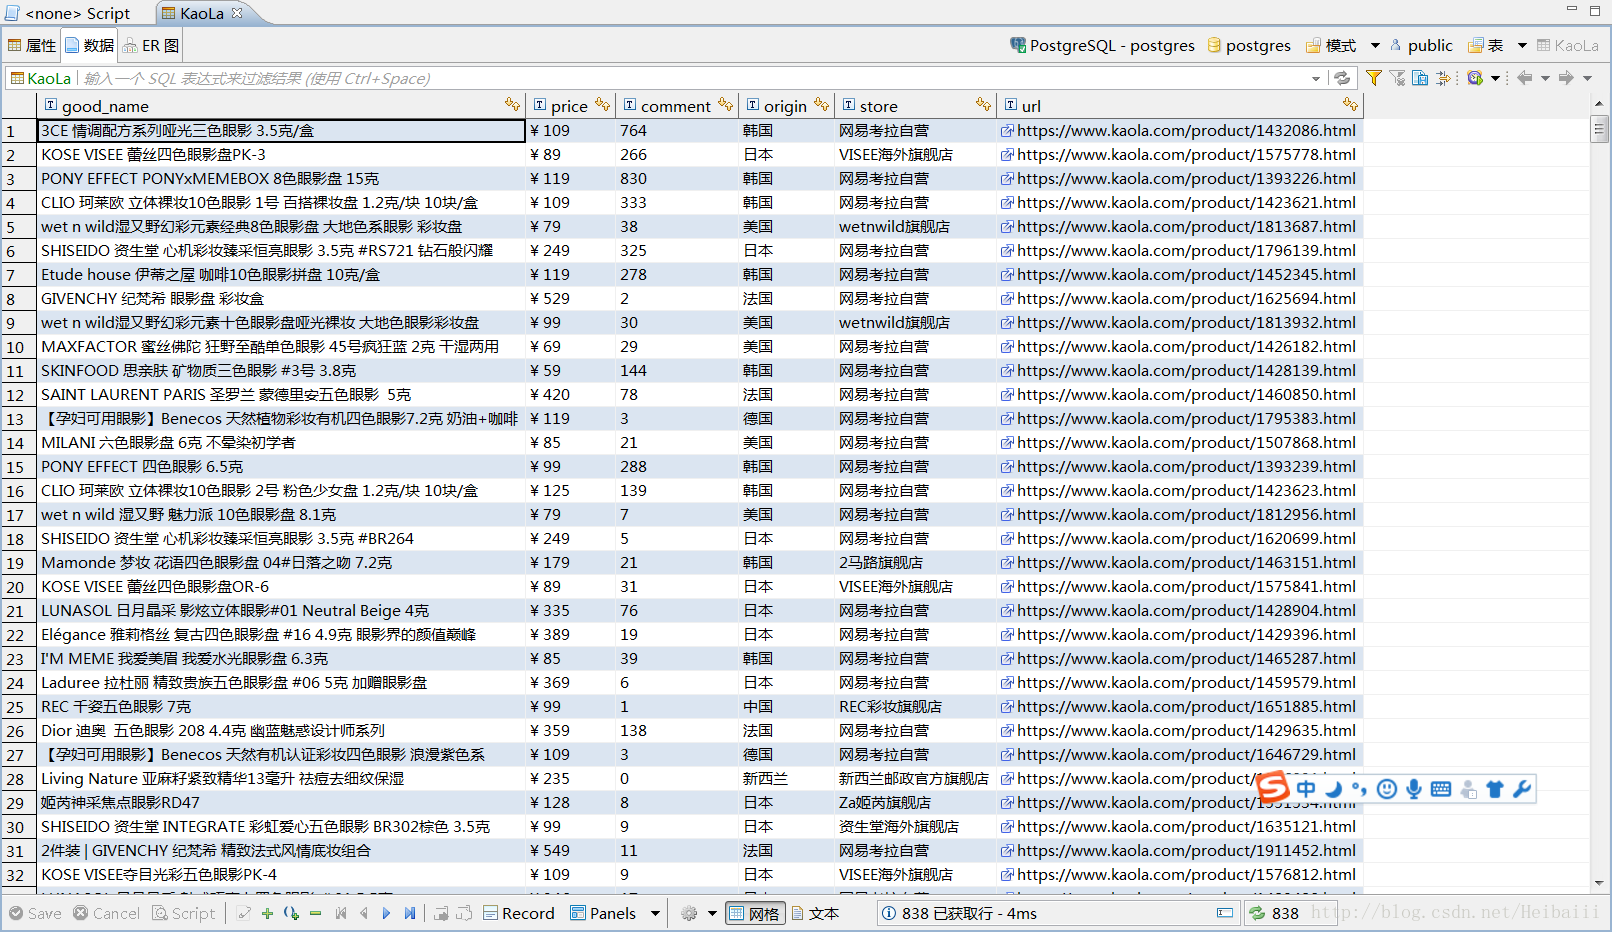Viewport: 1612px width, 932px height.
Task: Toggle Panels side view
Action: pos(603,913)
